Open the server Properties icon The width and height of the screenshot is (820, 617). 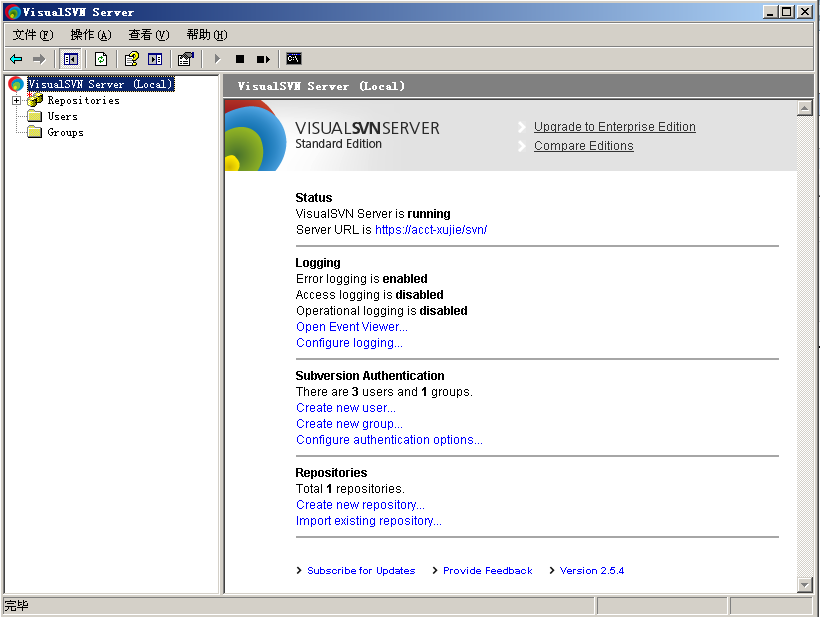[x=186, y=59]
